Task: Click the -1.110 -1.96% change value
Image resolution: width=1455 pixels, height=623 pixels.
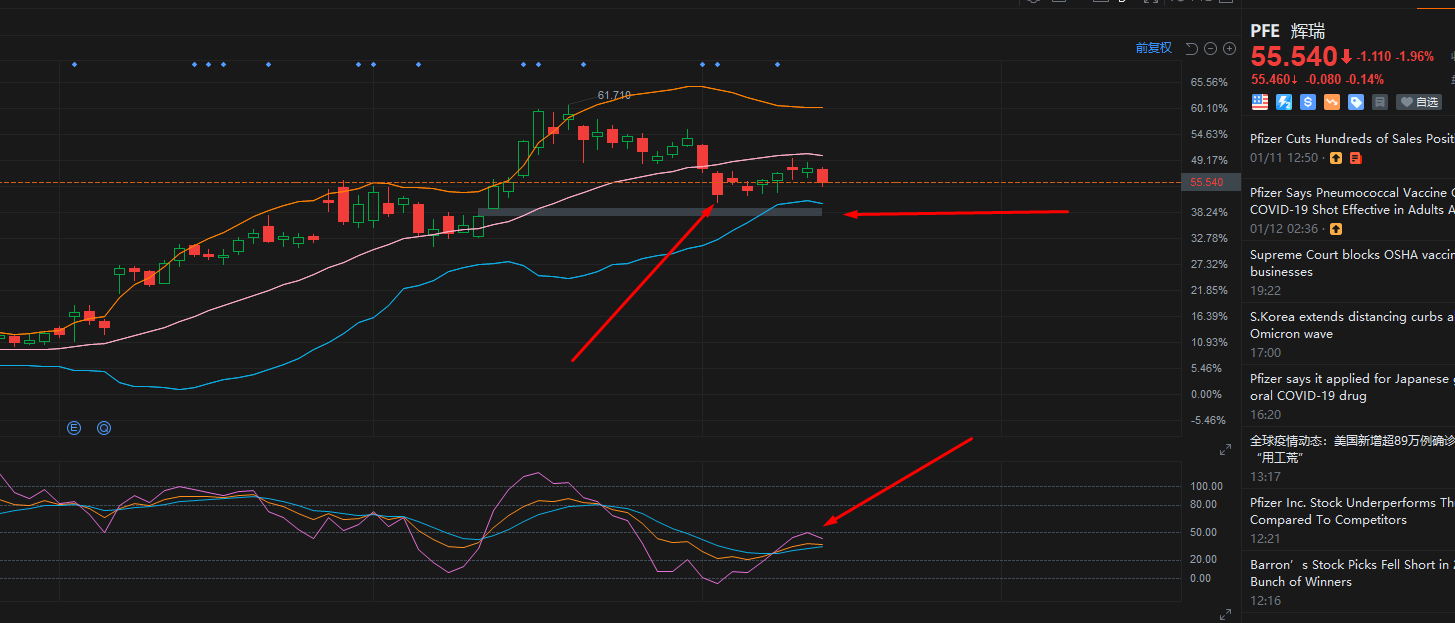Action: coord(1395,57)
